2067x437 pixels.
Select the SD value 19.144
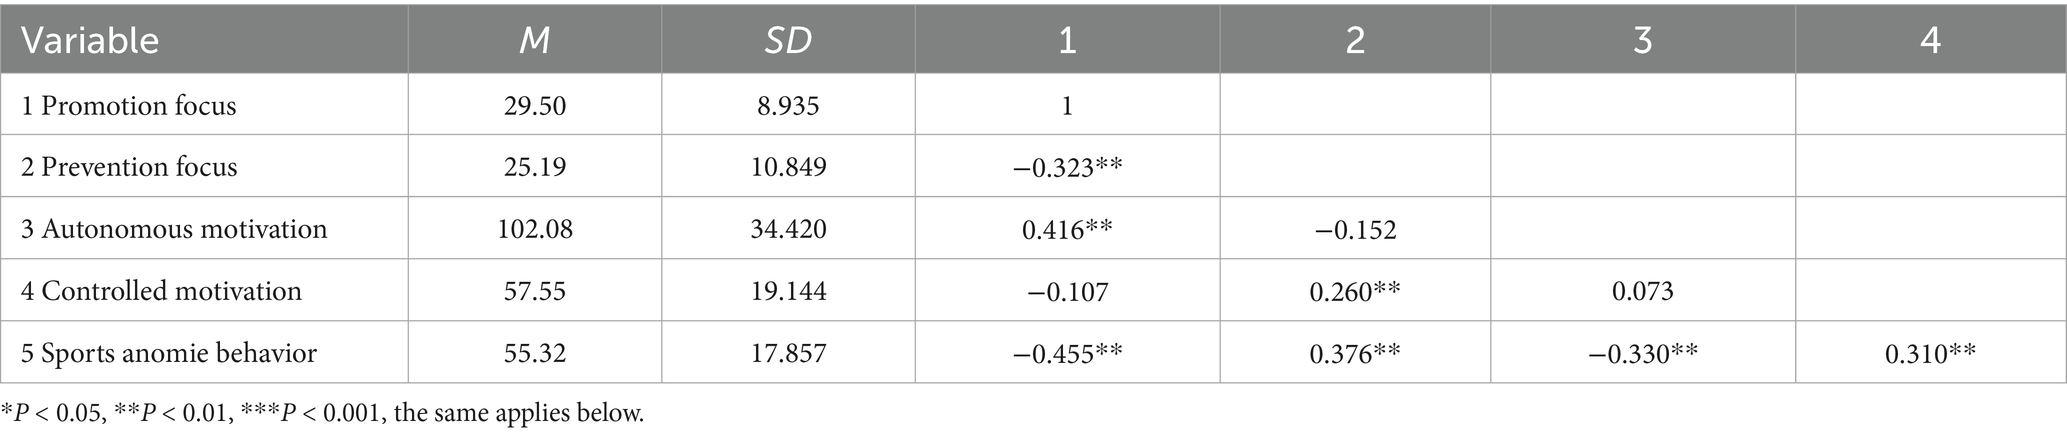[788, 291]
